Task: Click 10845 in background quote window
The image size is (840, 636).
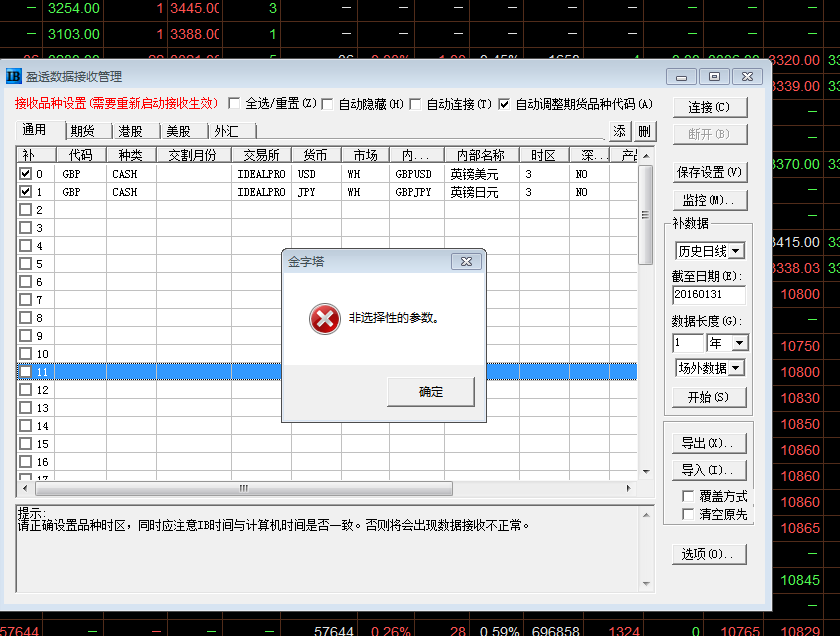Action: [800, 580]
